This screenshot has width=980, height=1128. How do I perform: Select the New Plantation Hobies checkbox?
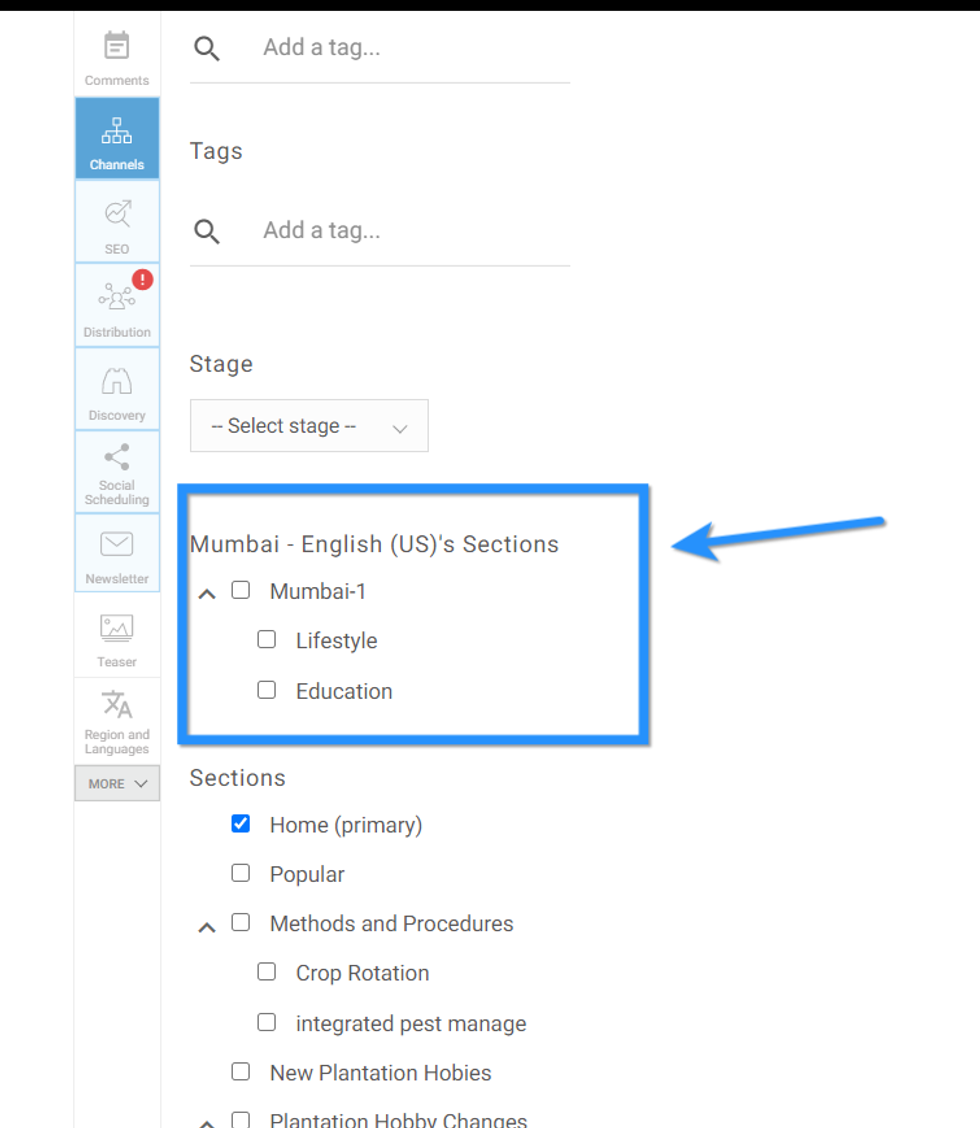coord(241,1072)
